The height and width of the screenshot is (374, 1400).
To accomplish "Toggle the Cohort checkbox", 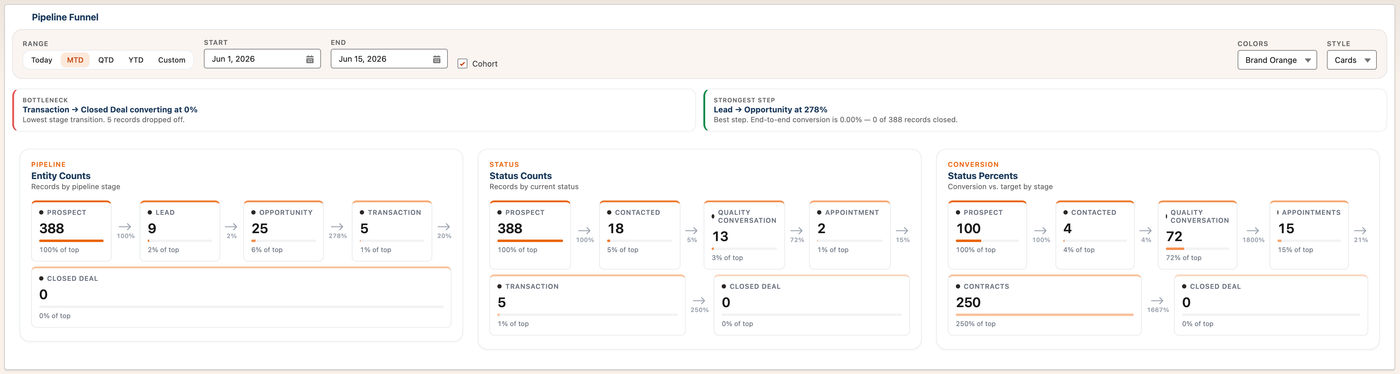I will tap(462, 64).
